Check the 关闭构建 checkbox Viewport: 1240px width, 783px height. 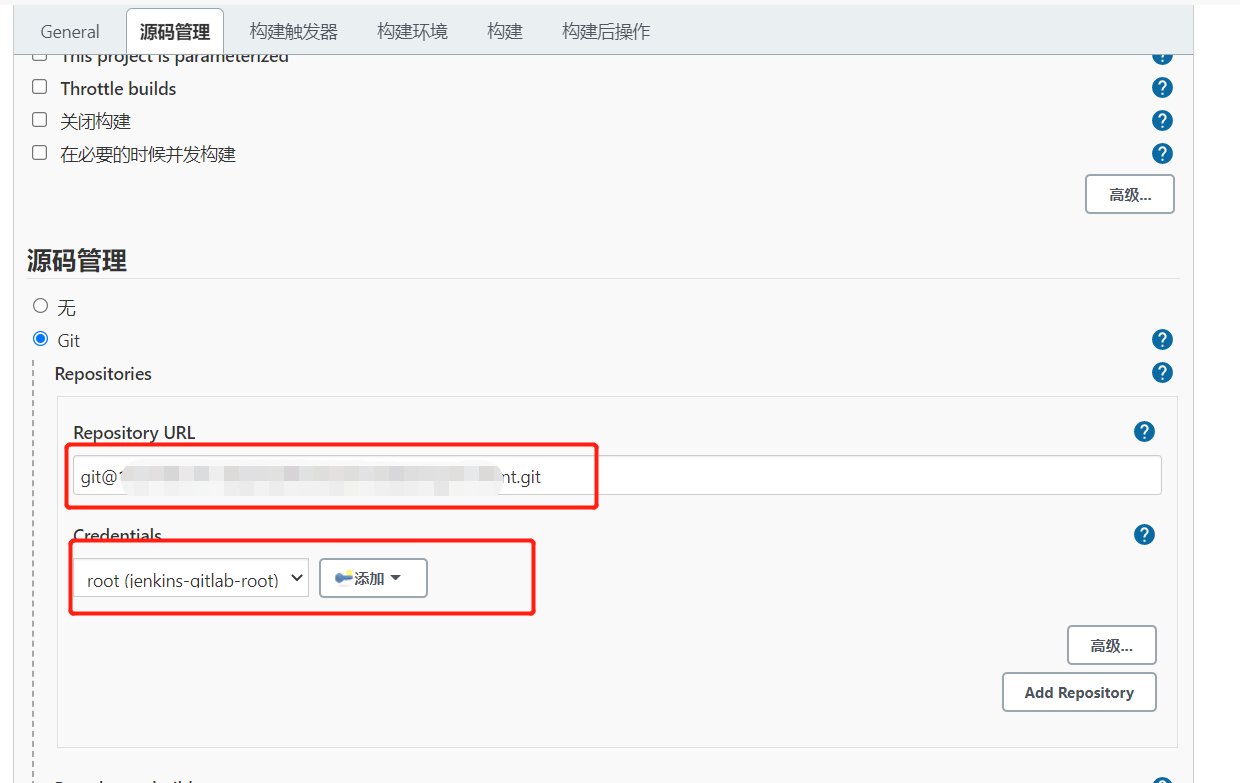point(40,120)
